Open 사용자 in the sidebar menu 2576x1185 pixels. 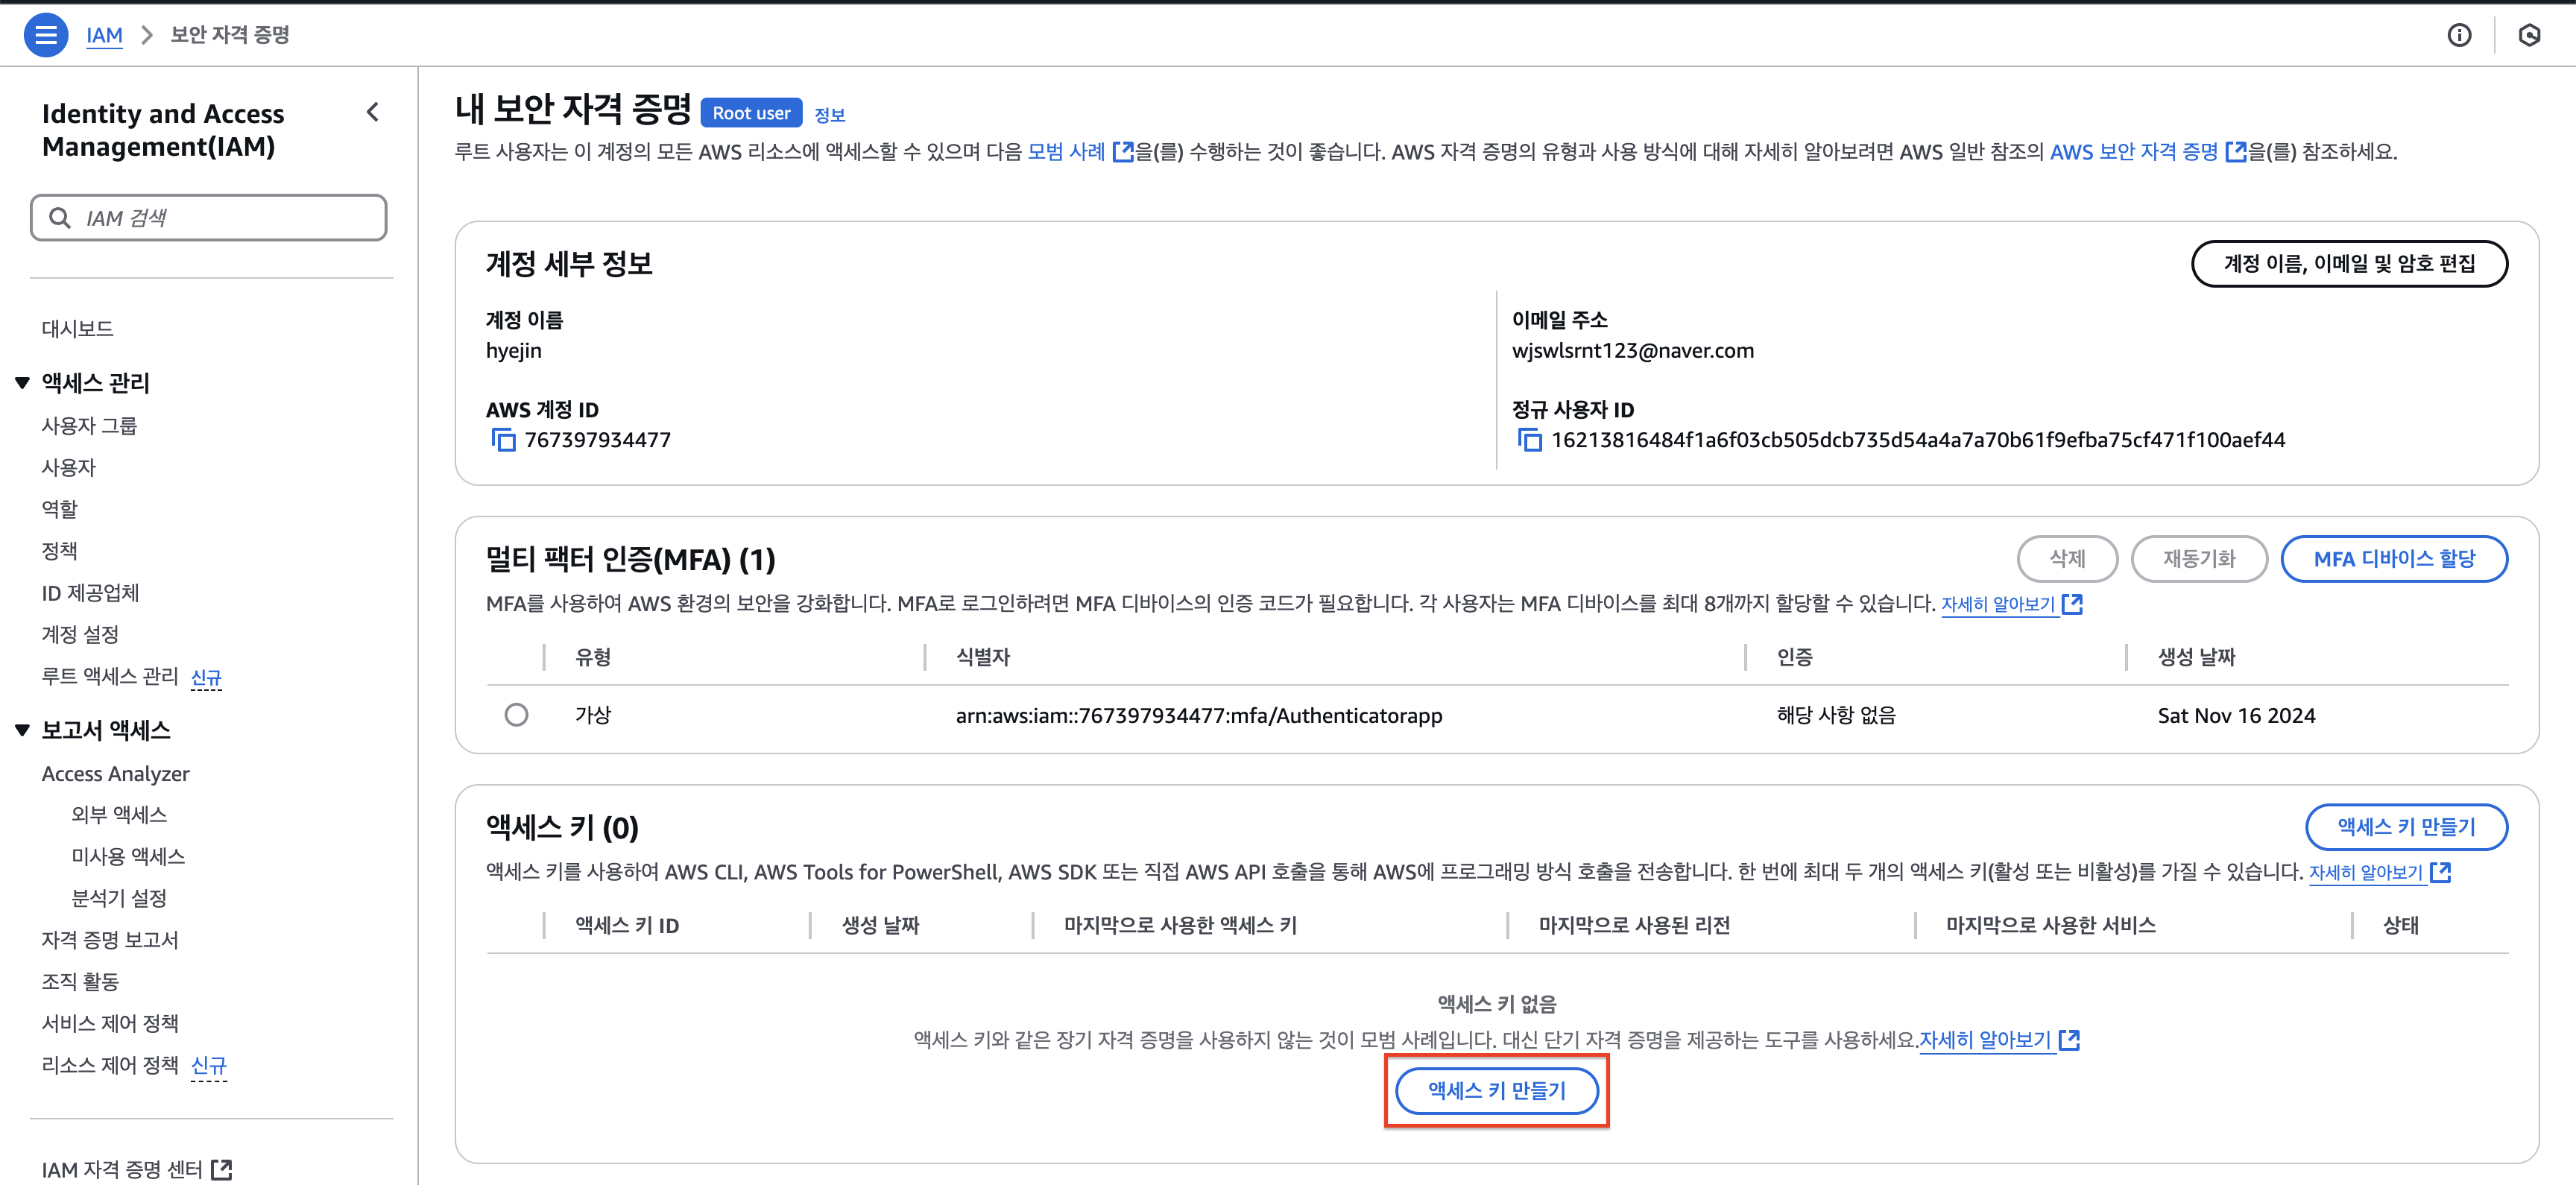tap(68, 467)
